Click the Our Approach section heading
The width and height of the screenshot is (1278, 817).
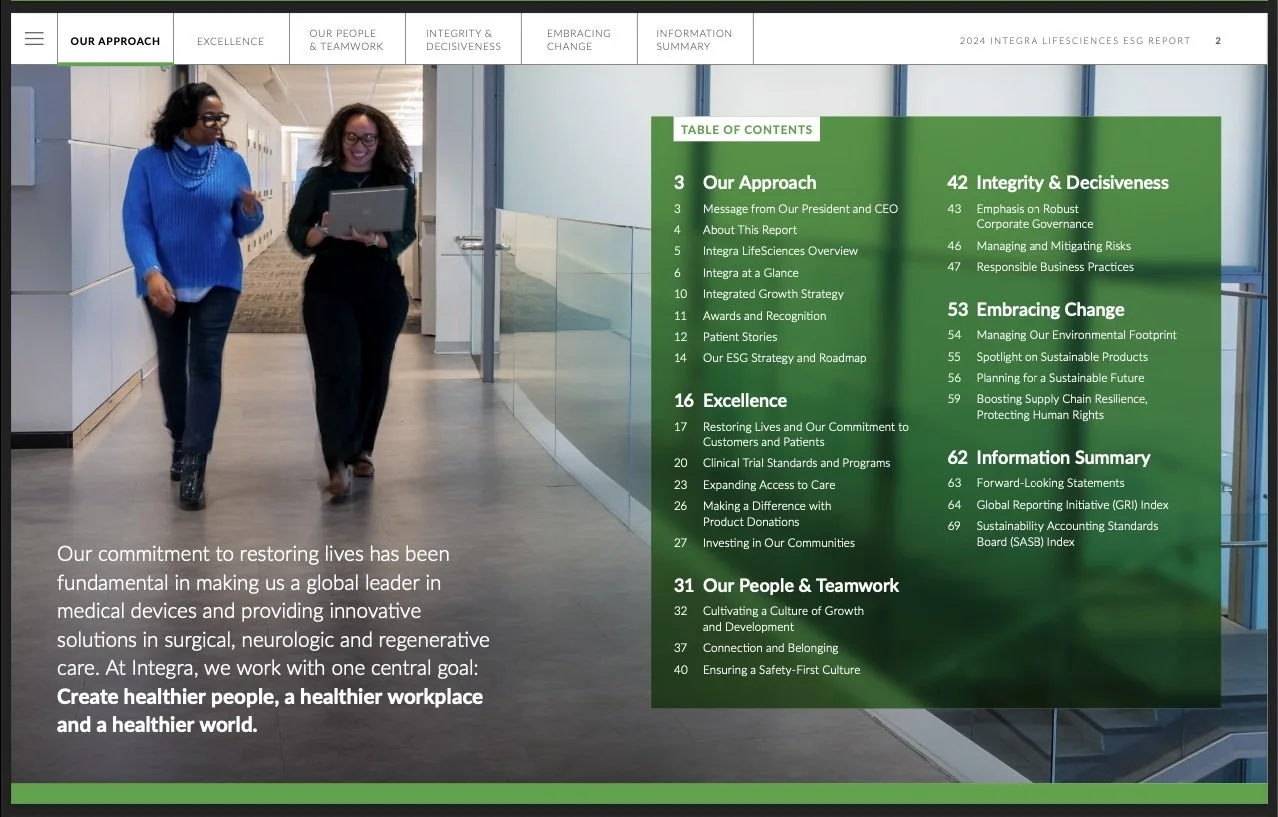tap(745, 183)
